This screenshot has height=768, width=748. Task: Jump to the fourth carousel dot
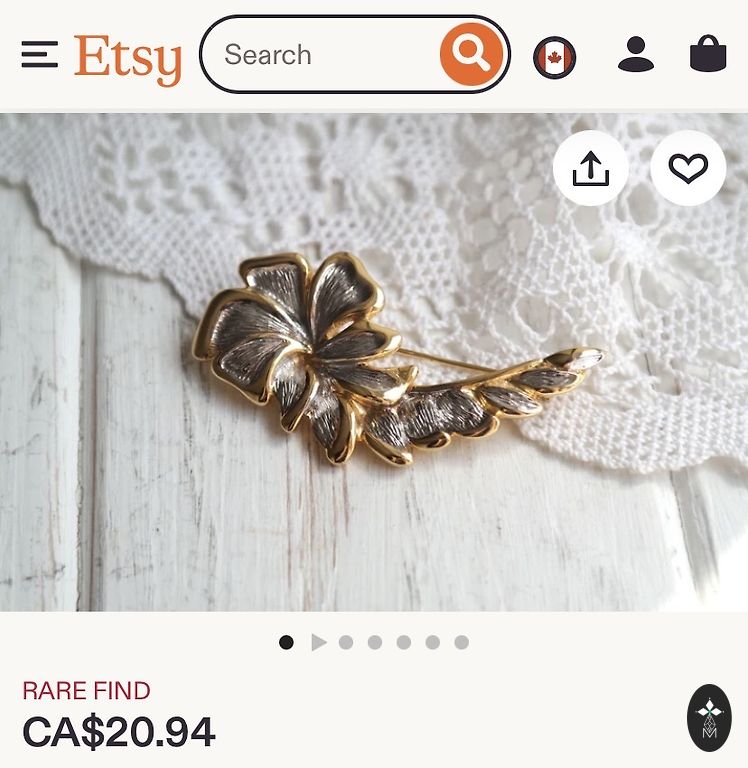pyautogui.click(x=375, y=642)
